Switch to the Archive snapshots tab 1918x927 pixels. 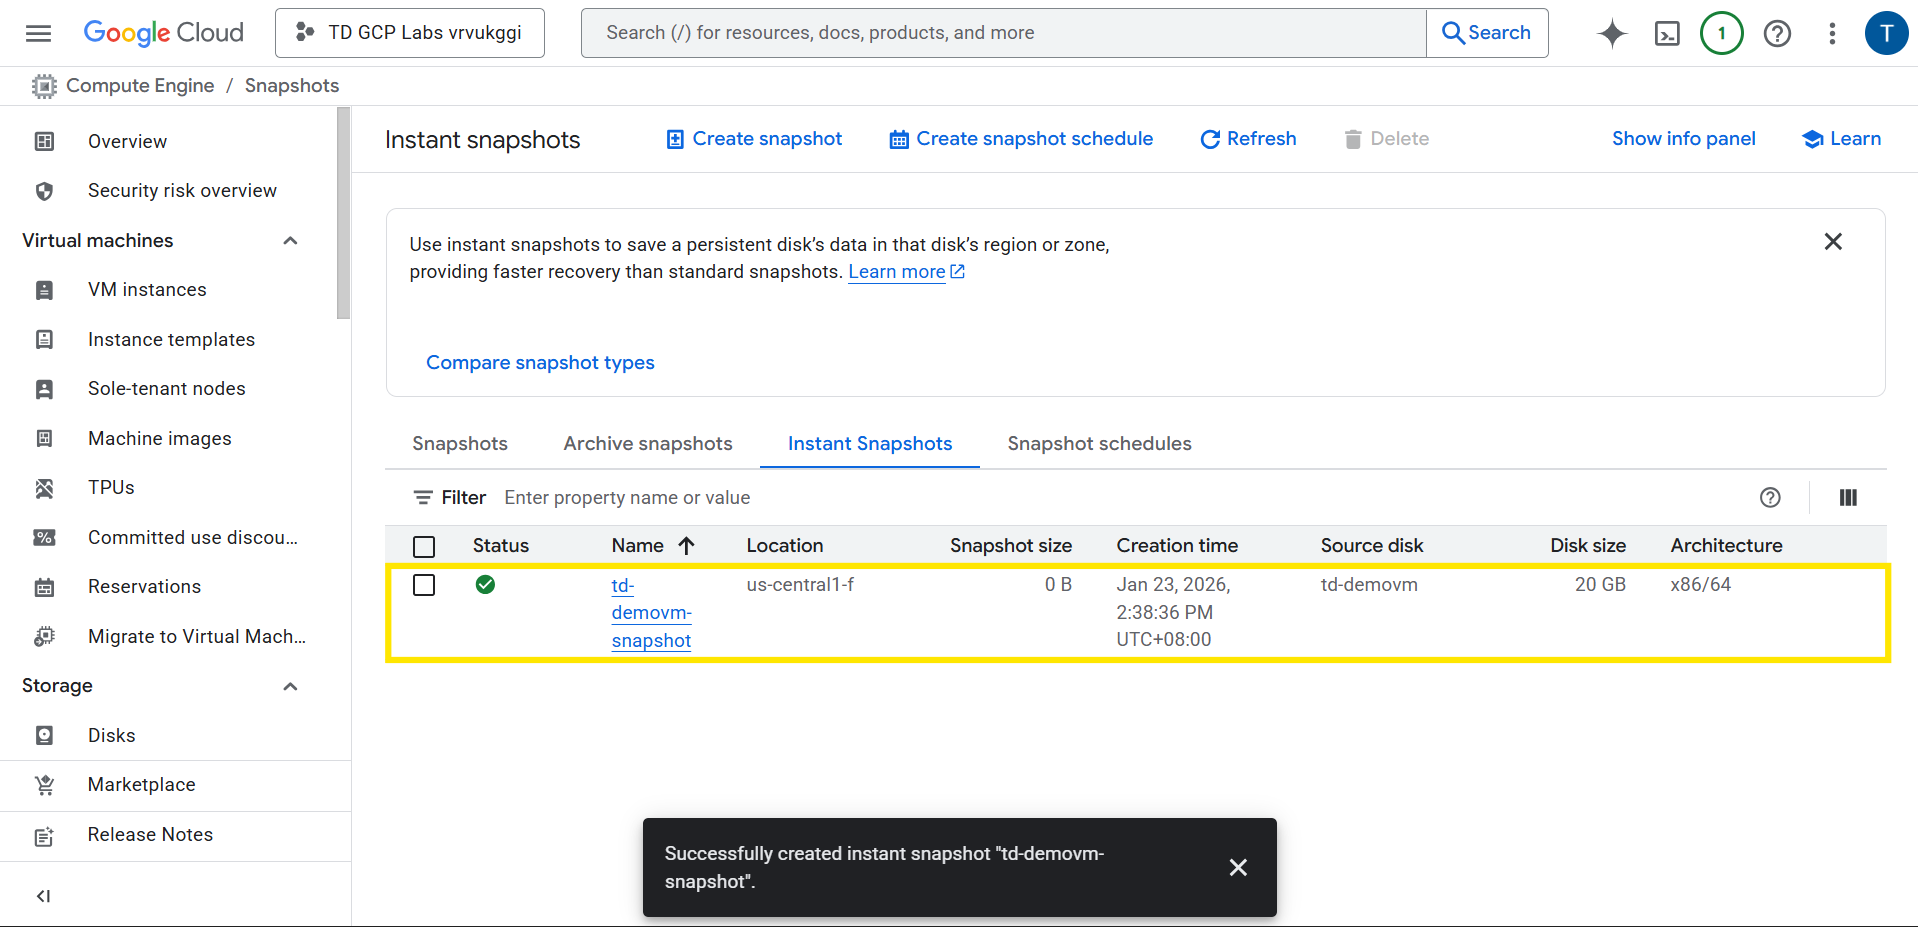point(647,443)
